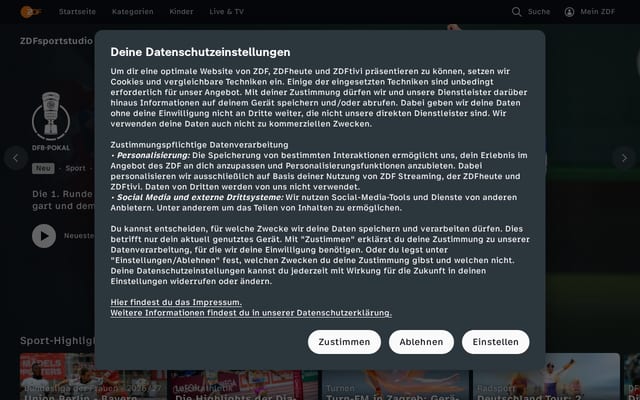Click the 'Personalisierung:' bold label
This screenshot has height=400, width=640.
[153, 156]
